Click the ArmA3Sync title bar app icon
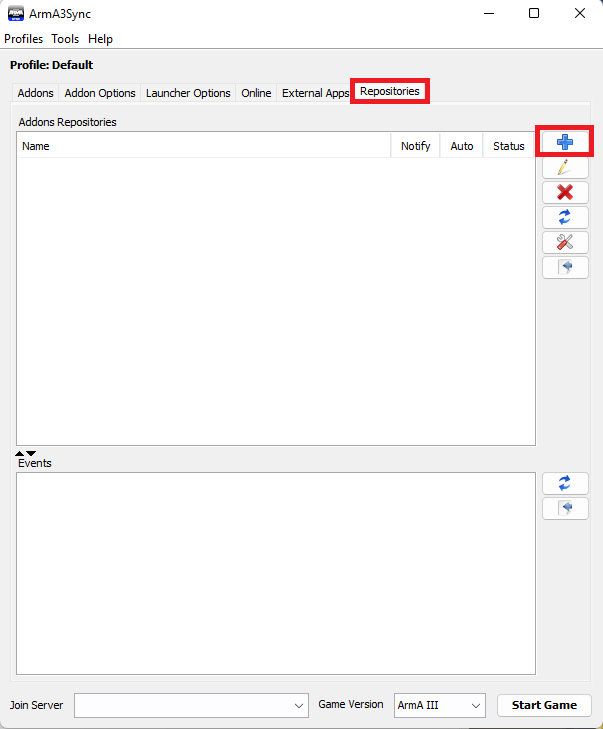This screenshot has width=603, height=729. point(16,13)
